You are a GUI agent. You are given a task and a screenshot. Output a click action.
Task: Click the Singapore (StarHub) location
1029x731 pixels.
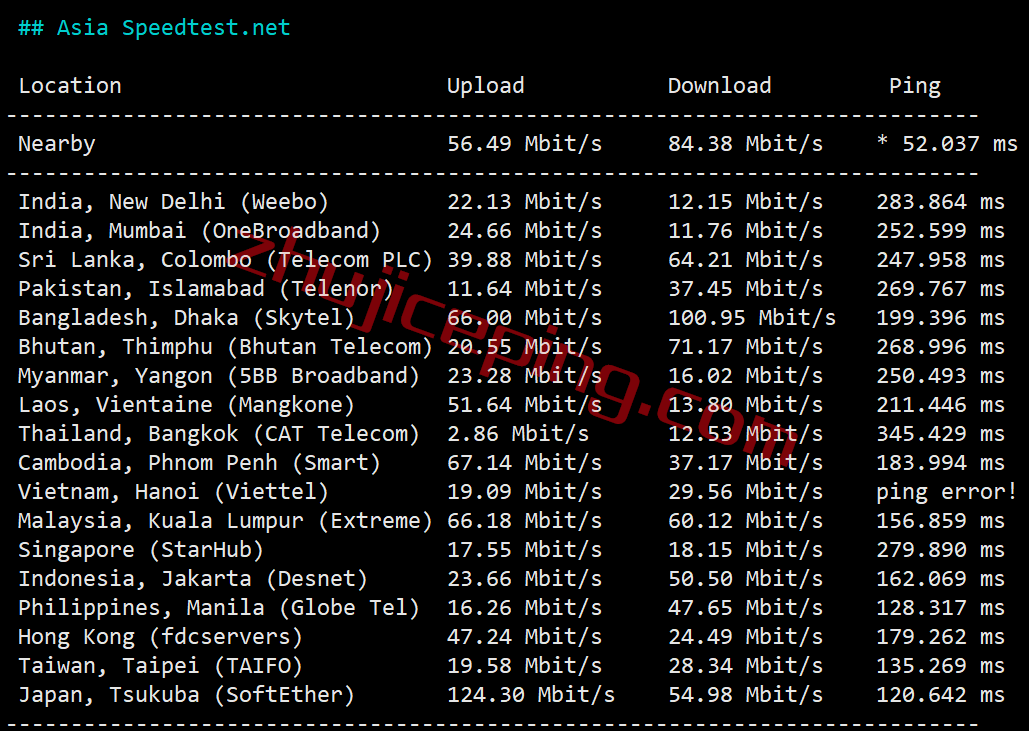pyautogui.click(x=141, y=550)
